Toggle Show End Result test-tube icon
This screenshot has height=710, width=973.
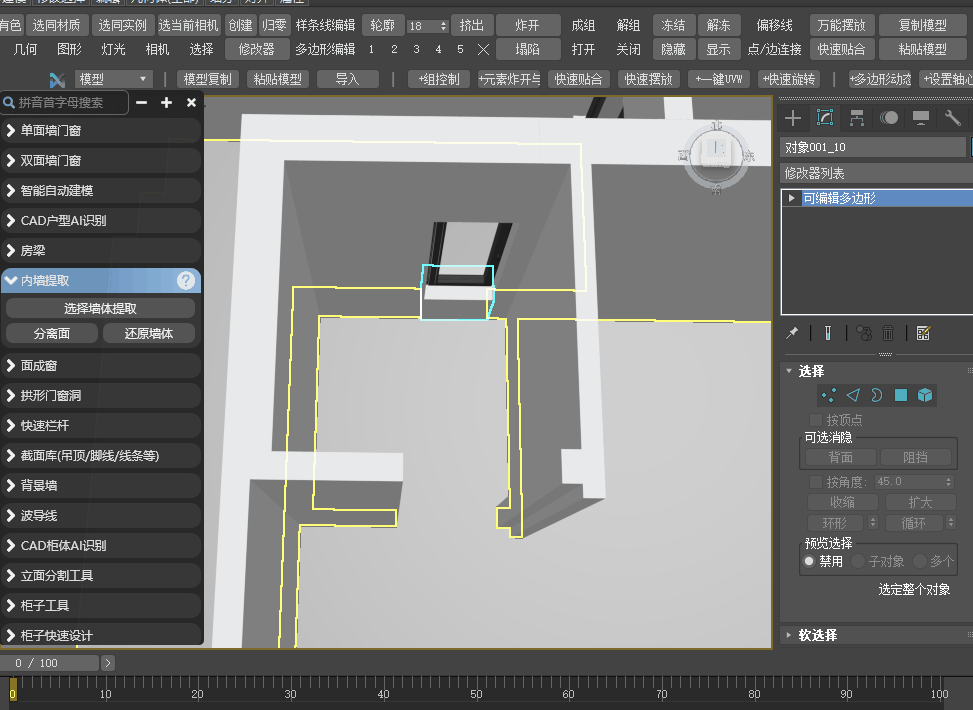[x=828, y=333]
